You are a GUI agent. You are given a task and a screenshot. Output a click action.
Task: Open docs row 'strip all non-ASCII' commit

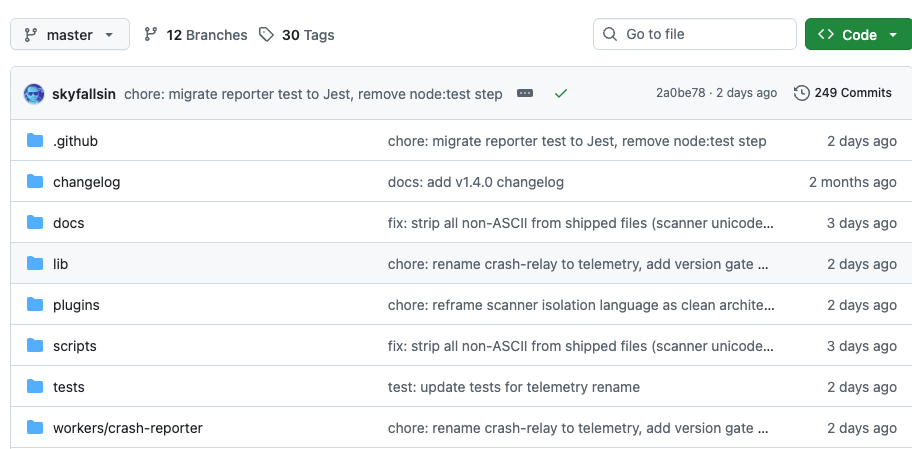[x=581, y=223]
